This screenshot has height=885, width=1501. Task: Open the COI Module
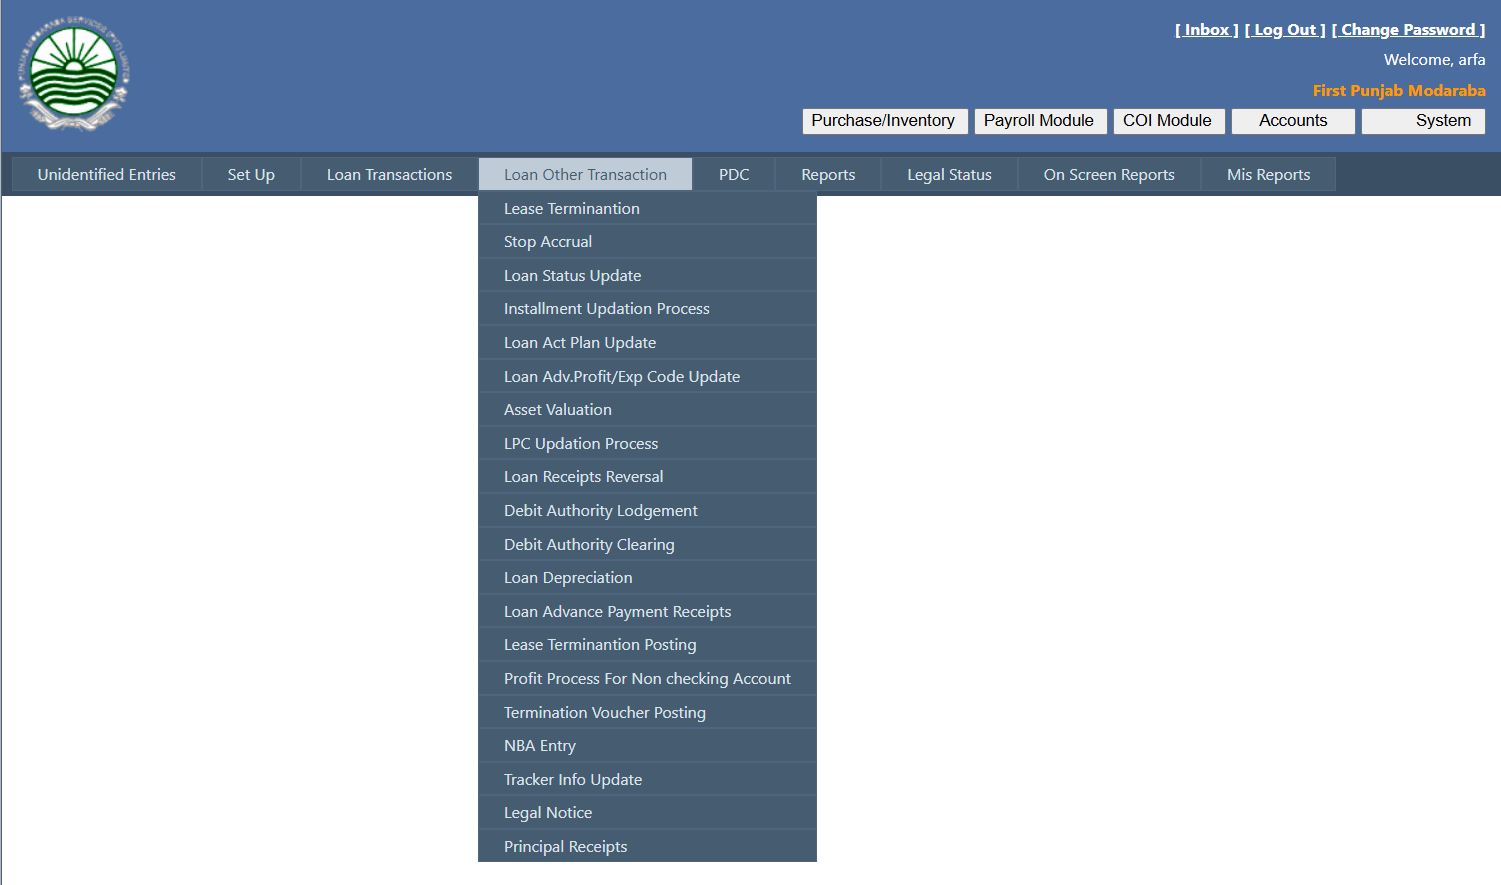pos(1168,120)
